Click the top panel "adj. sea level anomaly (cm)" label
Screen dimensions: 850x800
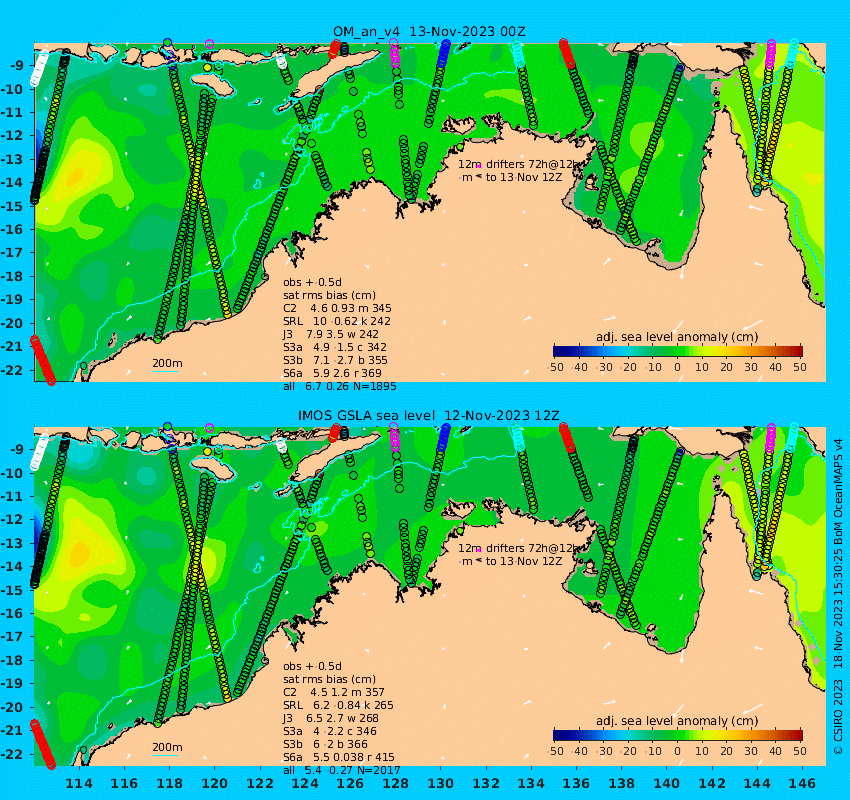[677, 337]
